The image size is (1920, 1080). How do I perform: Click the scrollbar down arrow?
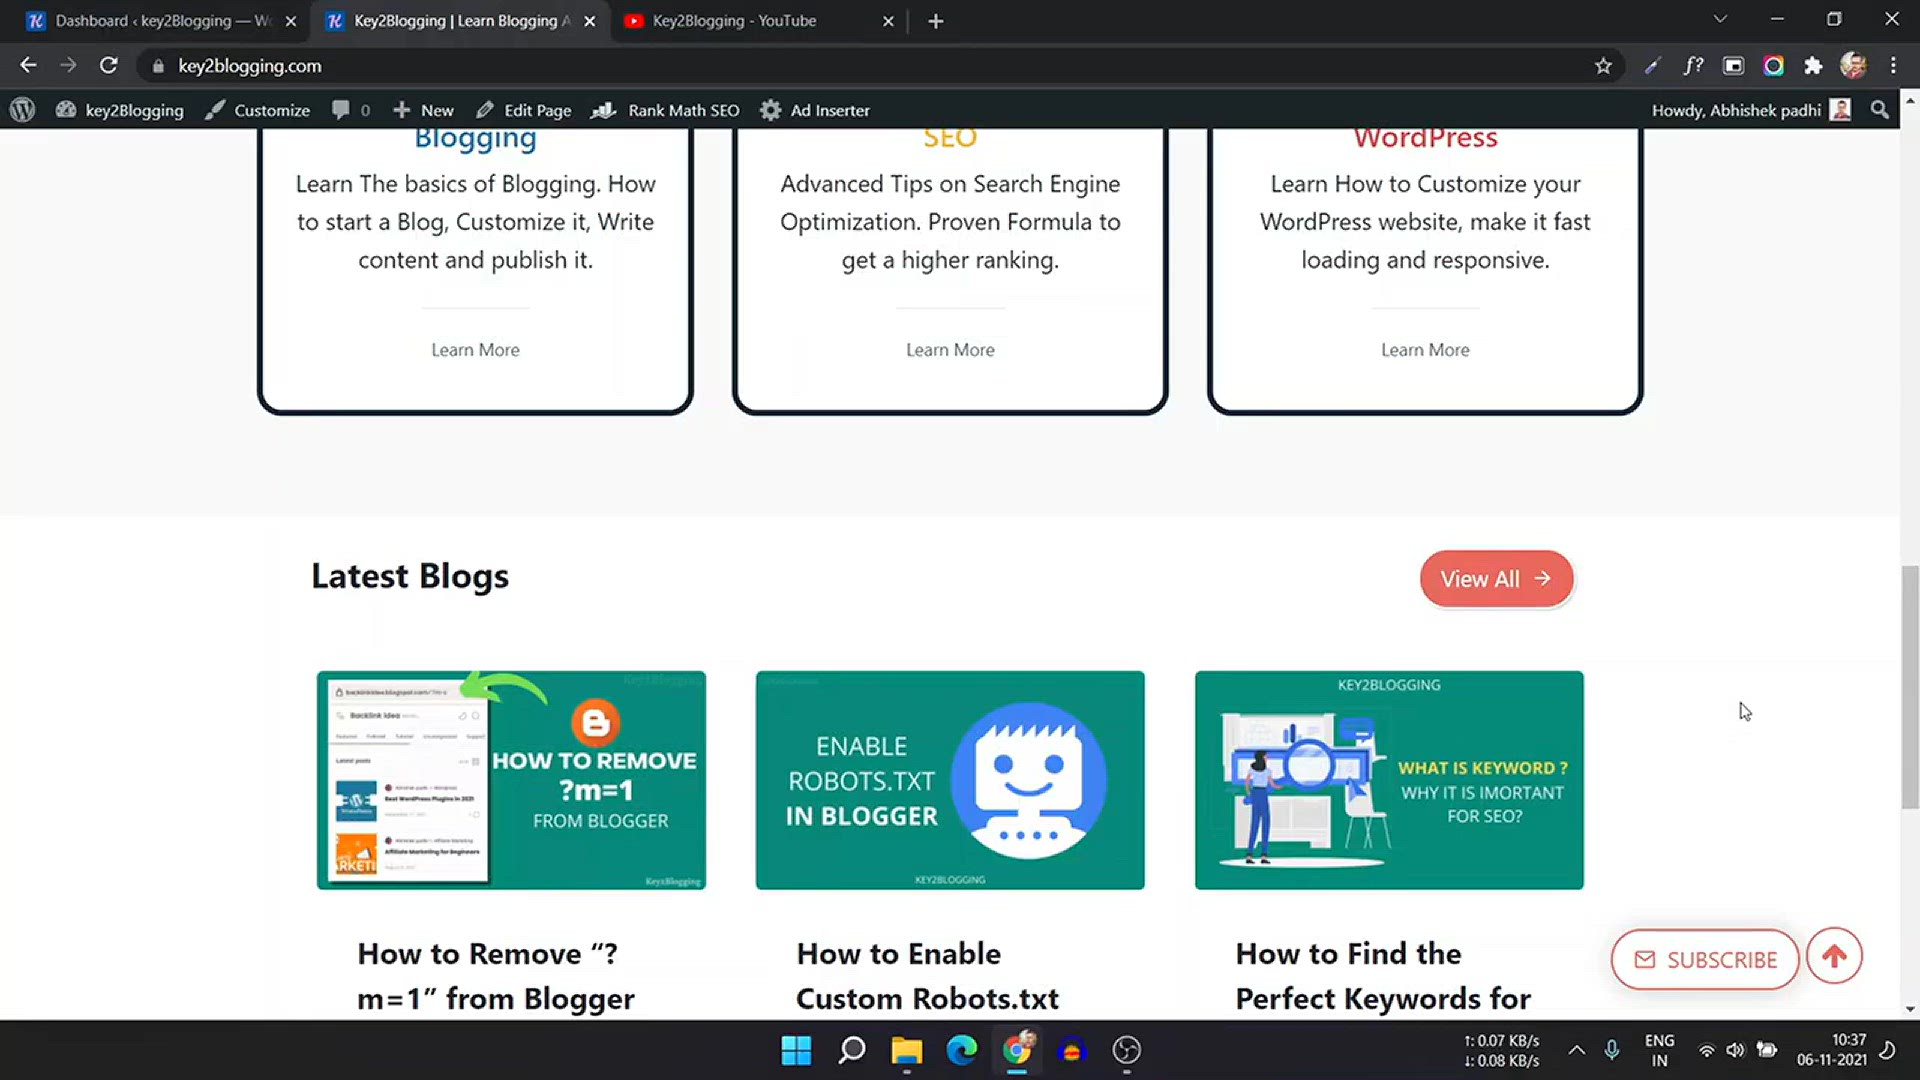coord(1910,1010)
